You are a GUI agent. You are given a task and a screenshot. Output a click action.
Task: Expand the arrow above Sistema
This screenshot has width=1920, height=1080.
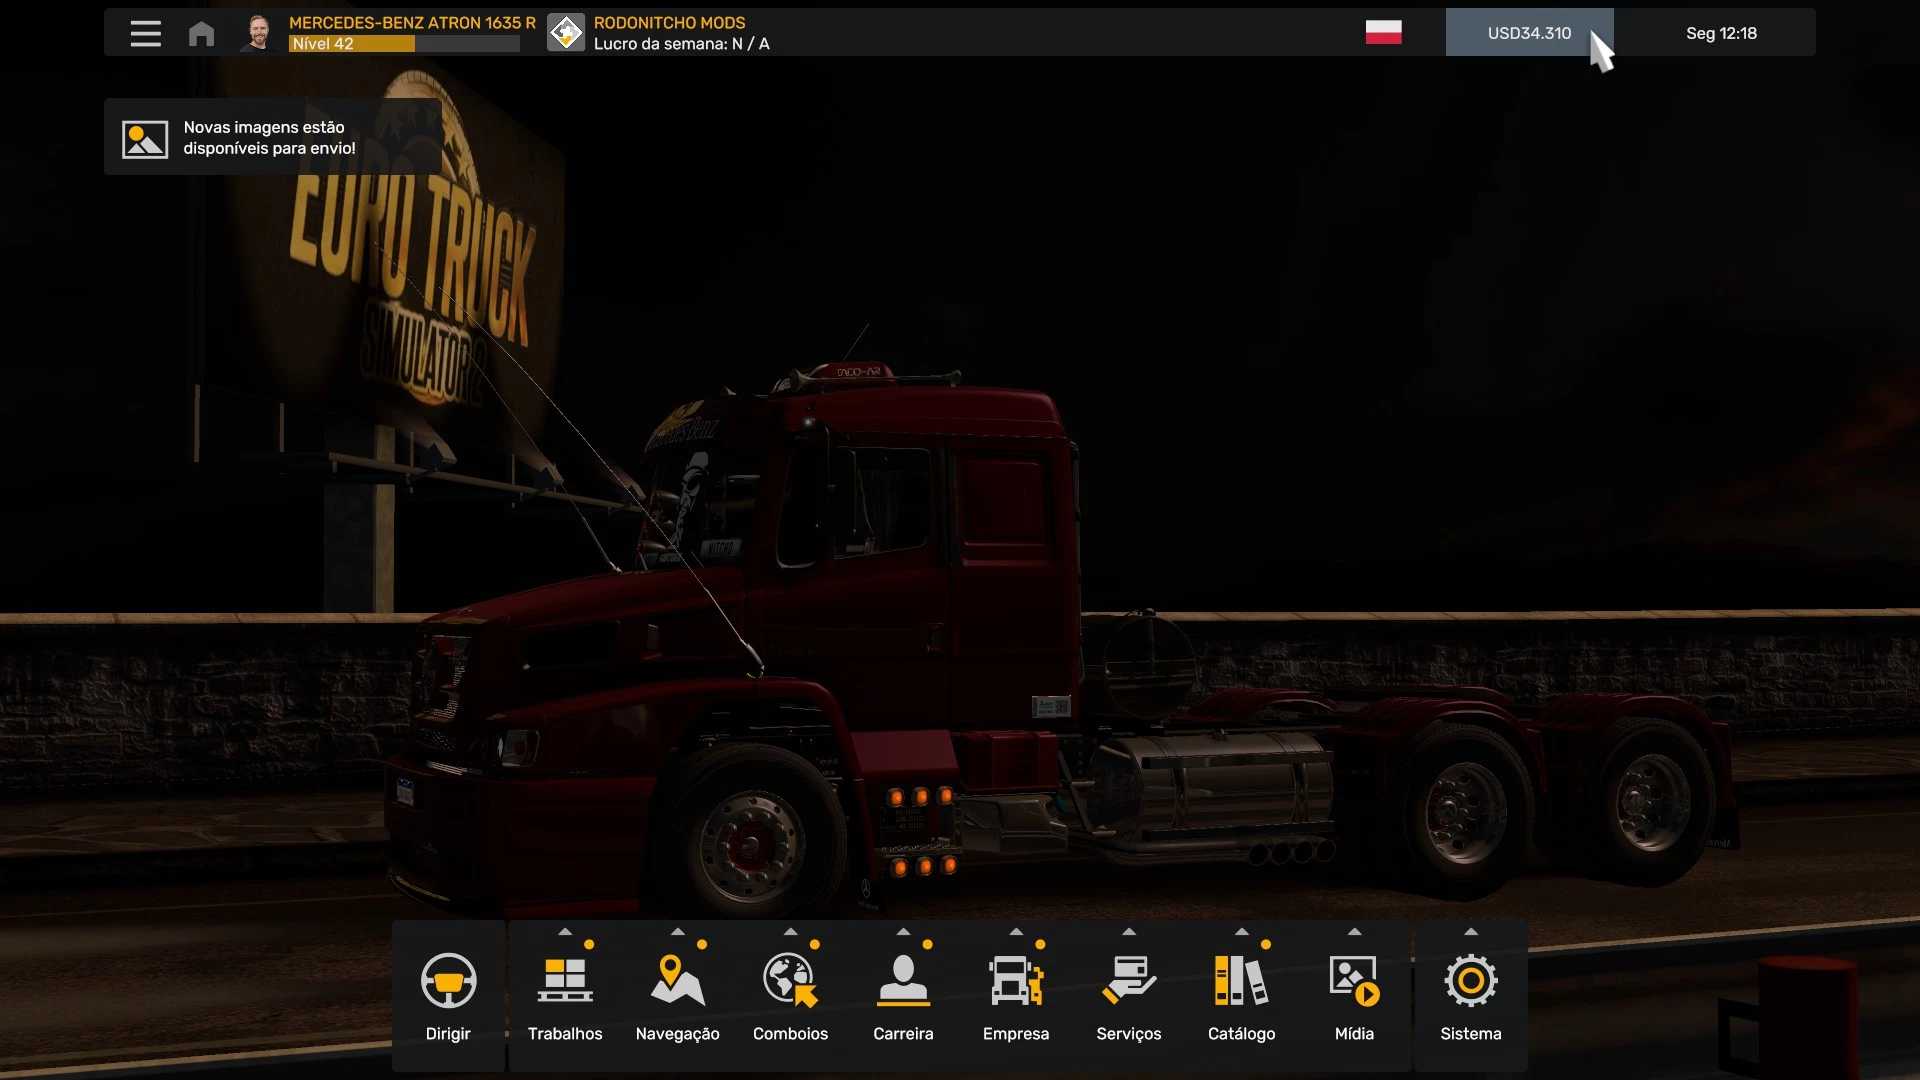pyautogui.click(x=1470, y=932)
